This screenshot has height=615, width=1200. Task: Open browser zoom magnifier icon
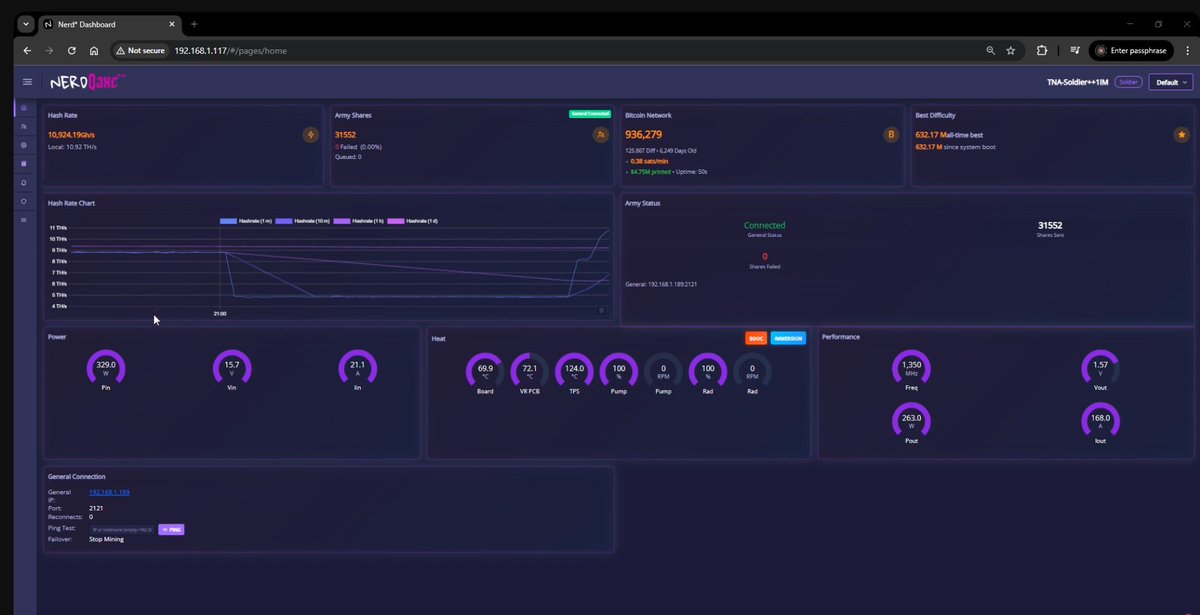click(991, 50)
